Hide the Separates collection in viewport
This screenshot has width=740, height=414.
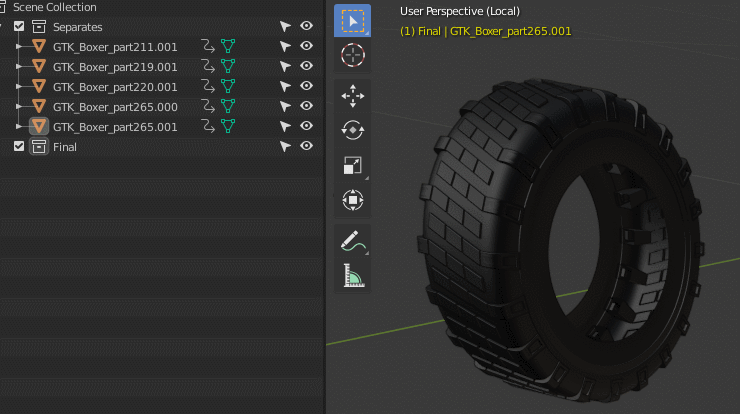306,26
